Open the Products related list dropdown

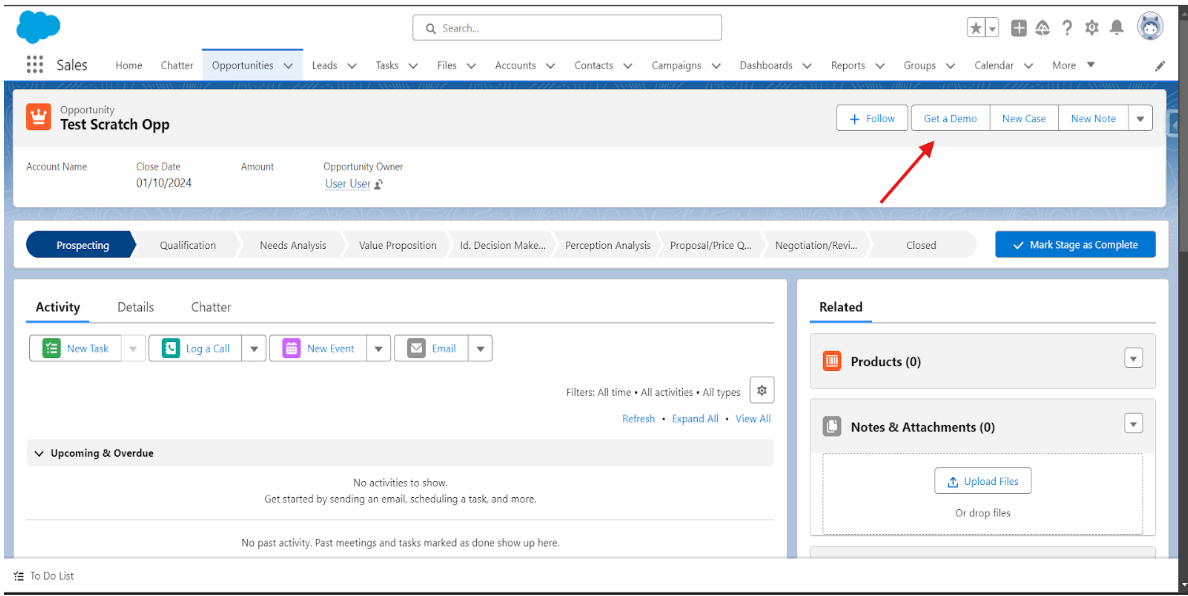tap(1133, 359)
